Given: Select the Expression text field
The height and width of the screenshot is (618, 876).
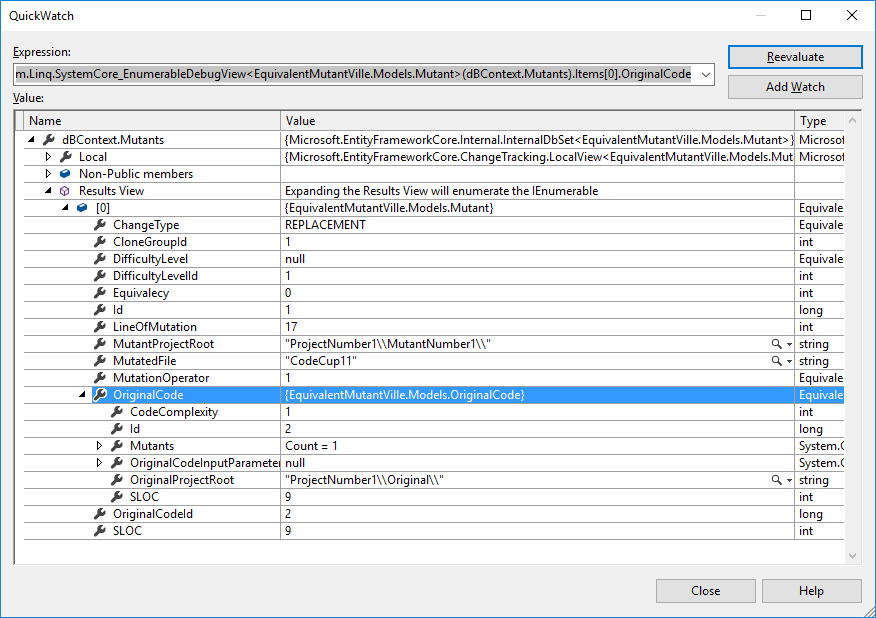Looking at the screenshot, I should point(350,74).
